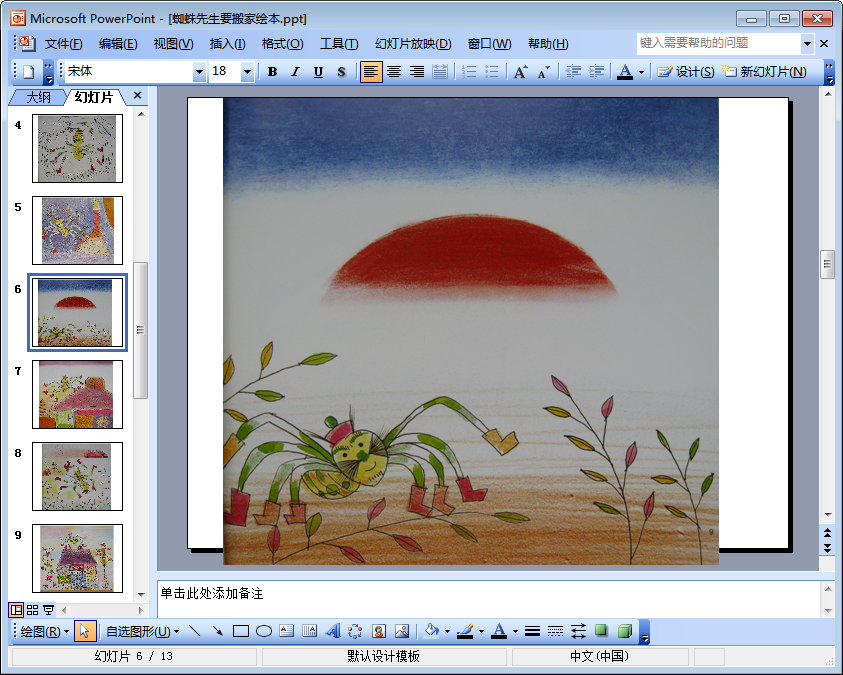Image resolution: width=843 pixels, height=675 pixels.
Task: Open fill color dropdown arrow
Action: pos(447,631)
